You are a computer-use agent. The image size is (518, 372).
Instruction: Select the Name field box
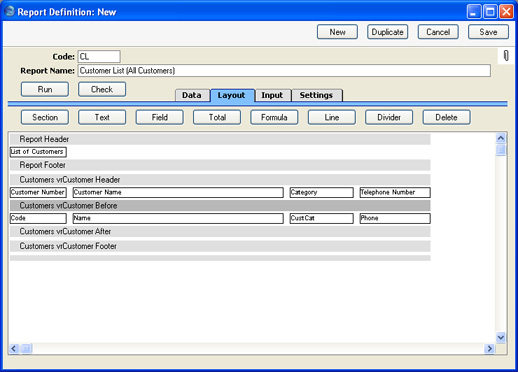click(178, 218)
